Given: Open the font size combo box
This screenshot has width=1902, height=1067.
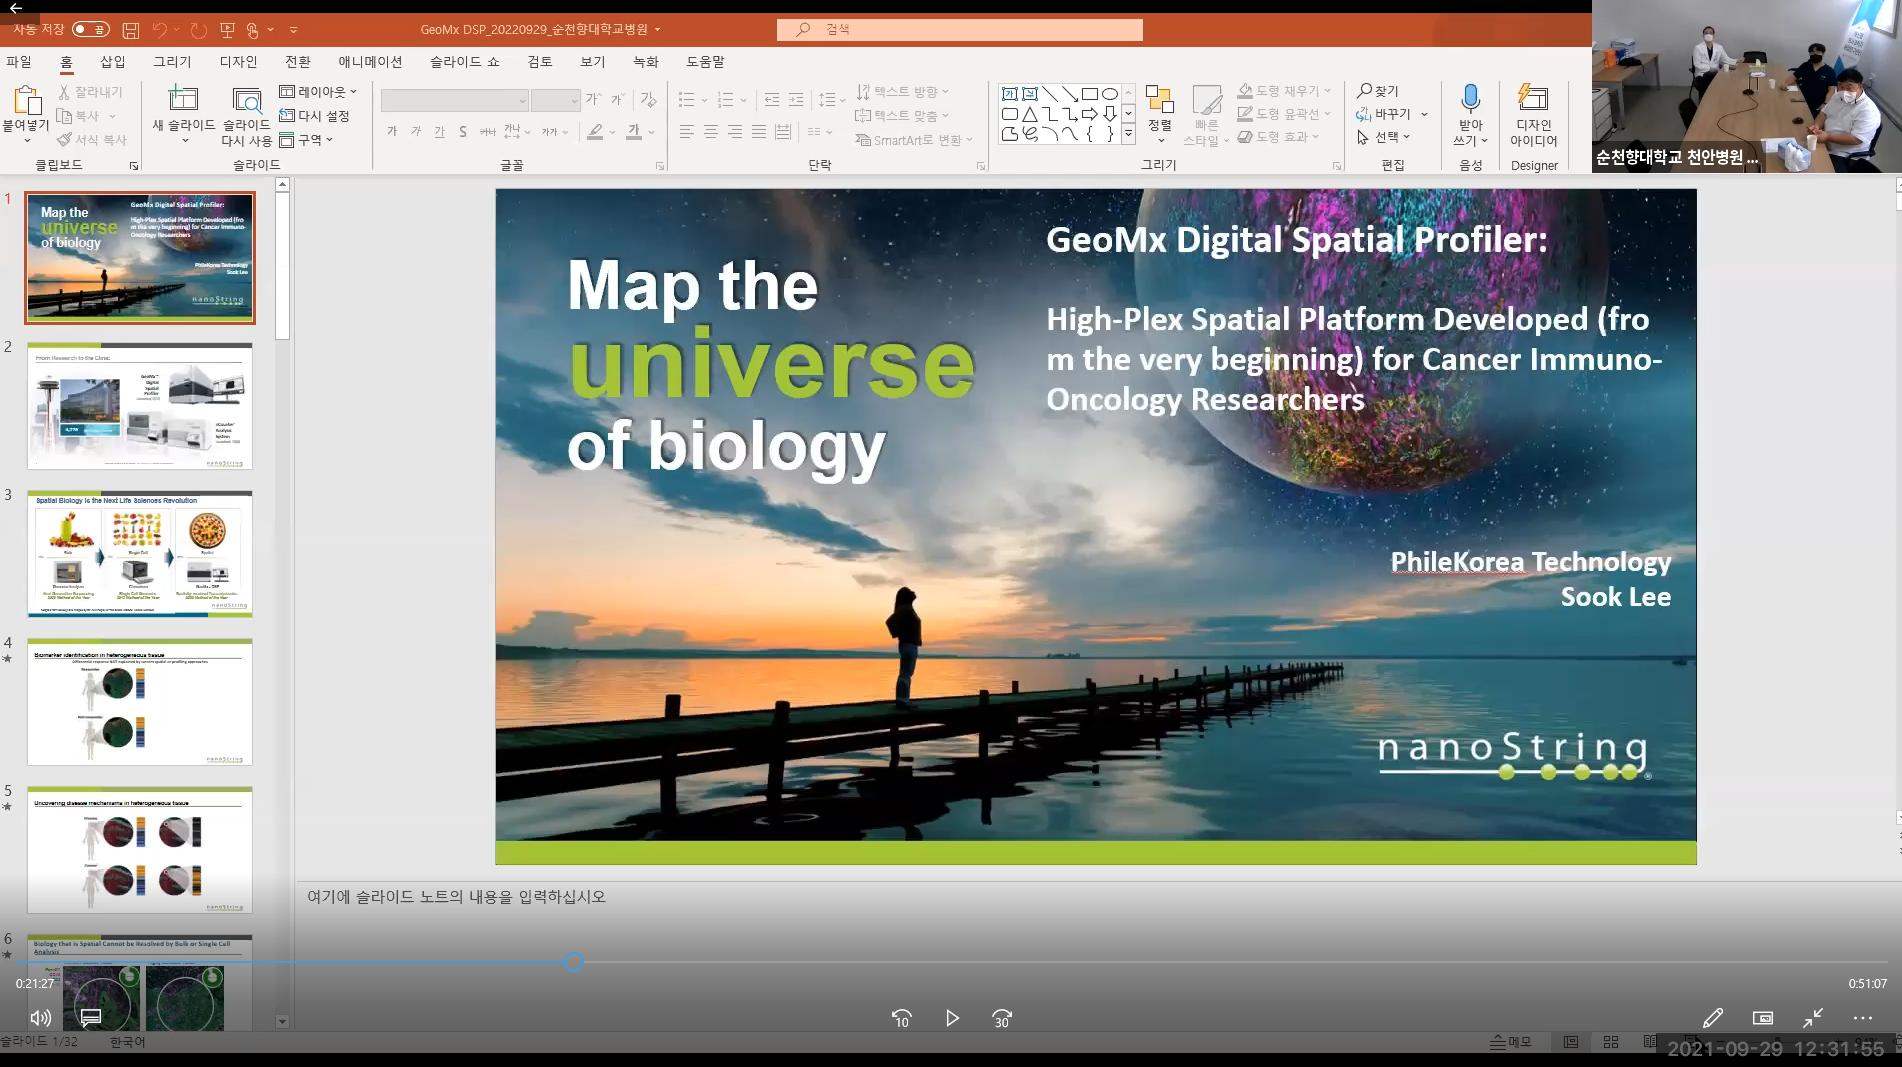Looking at the screenshot, I should click(x=555, y=100).
